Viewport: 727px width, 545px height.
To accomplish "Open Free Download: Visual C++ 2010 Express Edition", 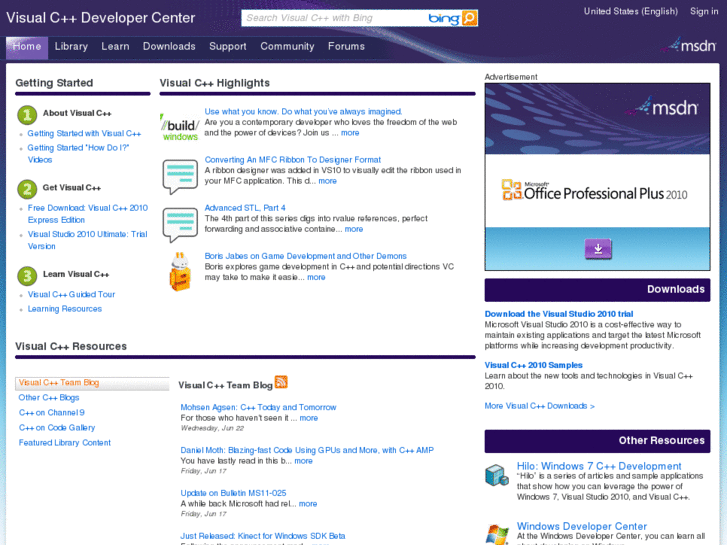I will click(88, 214).
